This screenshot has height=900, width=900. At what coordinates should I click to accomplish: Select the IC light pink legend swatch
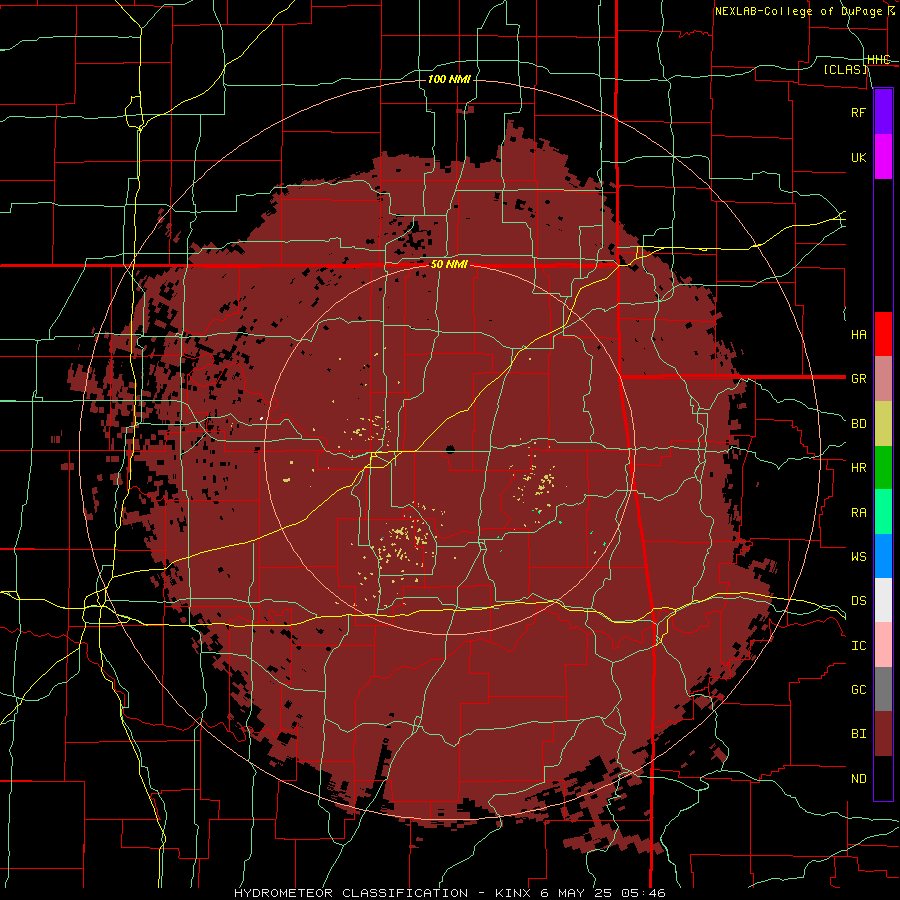(x=883, y=645)
